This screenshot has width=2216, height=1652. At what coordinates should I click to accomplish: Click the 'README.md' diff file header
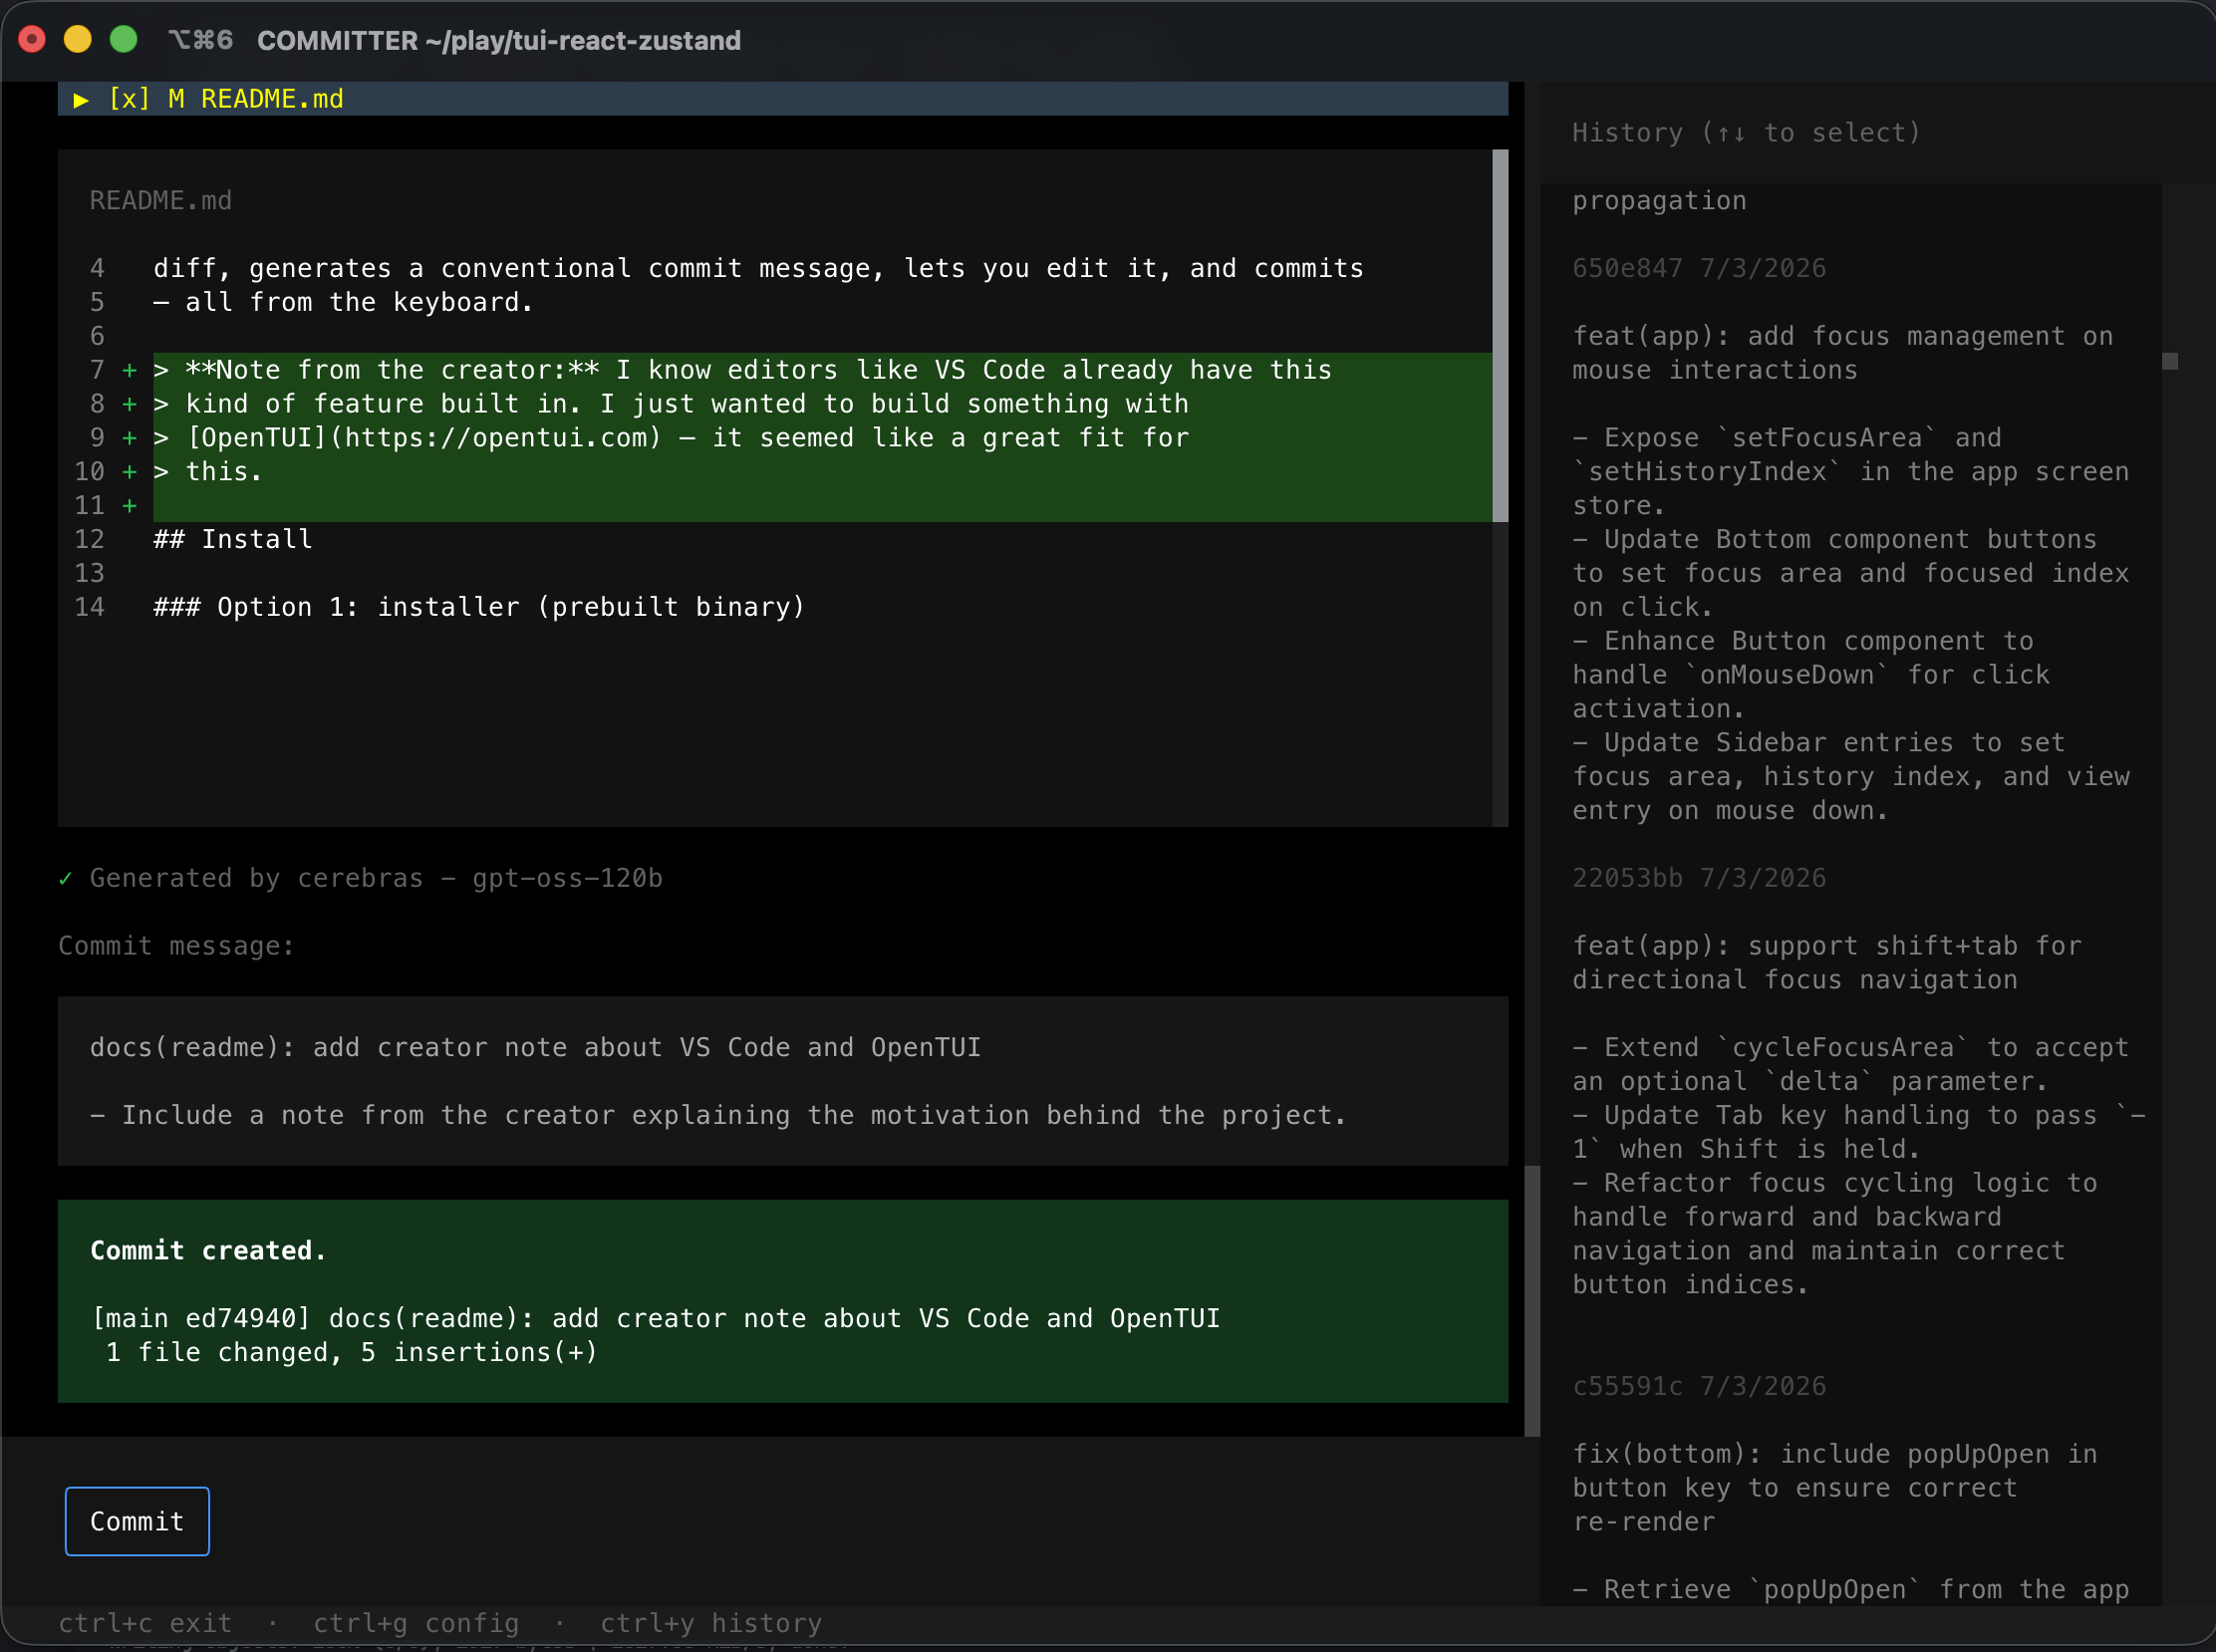point(161,201)
